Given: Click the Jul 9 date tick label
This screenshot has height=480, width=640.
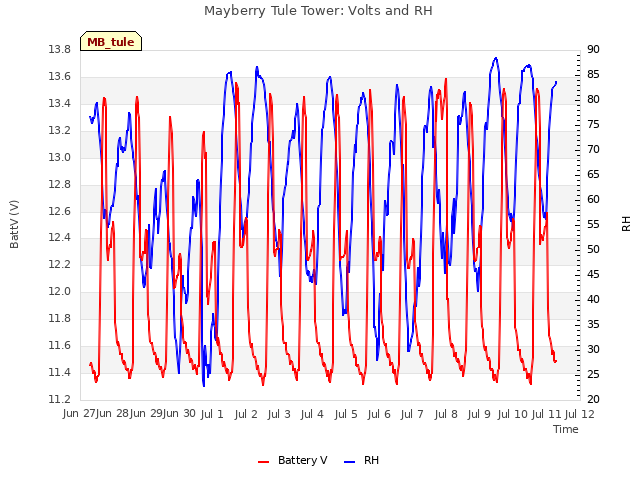Looking at the screenshot, I should click(x=479, y=414).
